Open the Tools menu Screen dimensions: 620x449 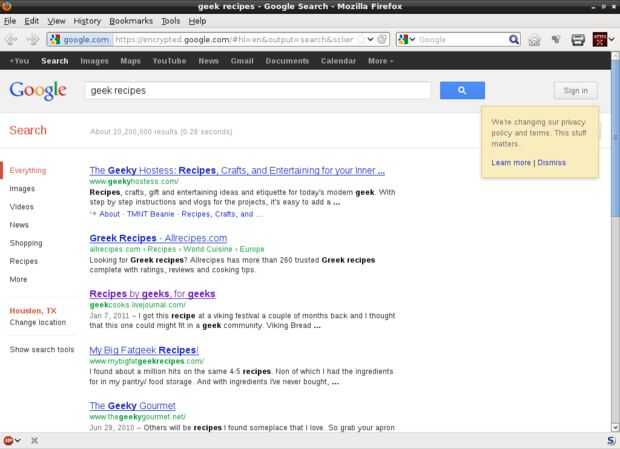[170, 21]
